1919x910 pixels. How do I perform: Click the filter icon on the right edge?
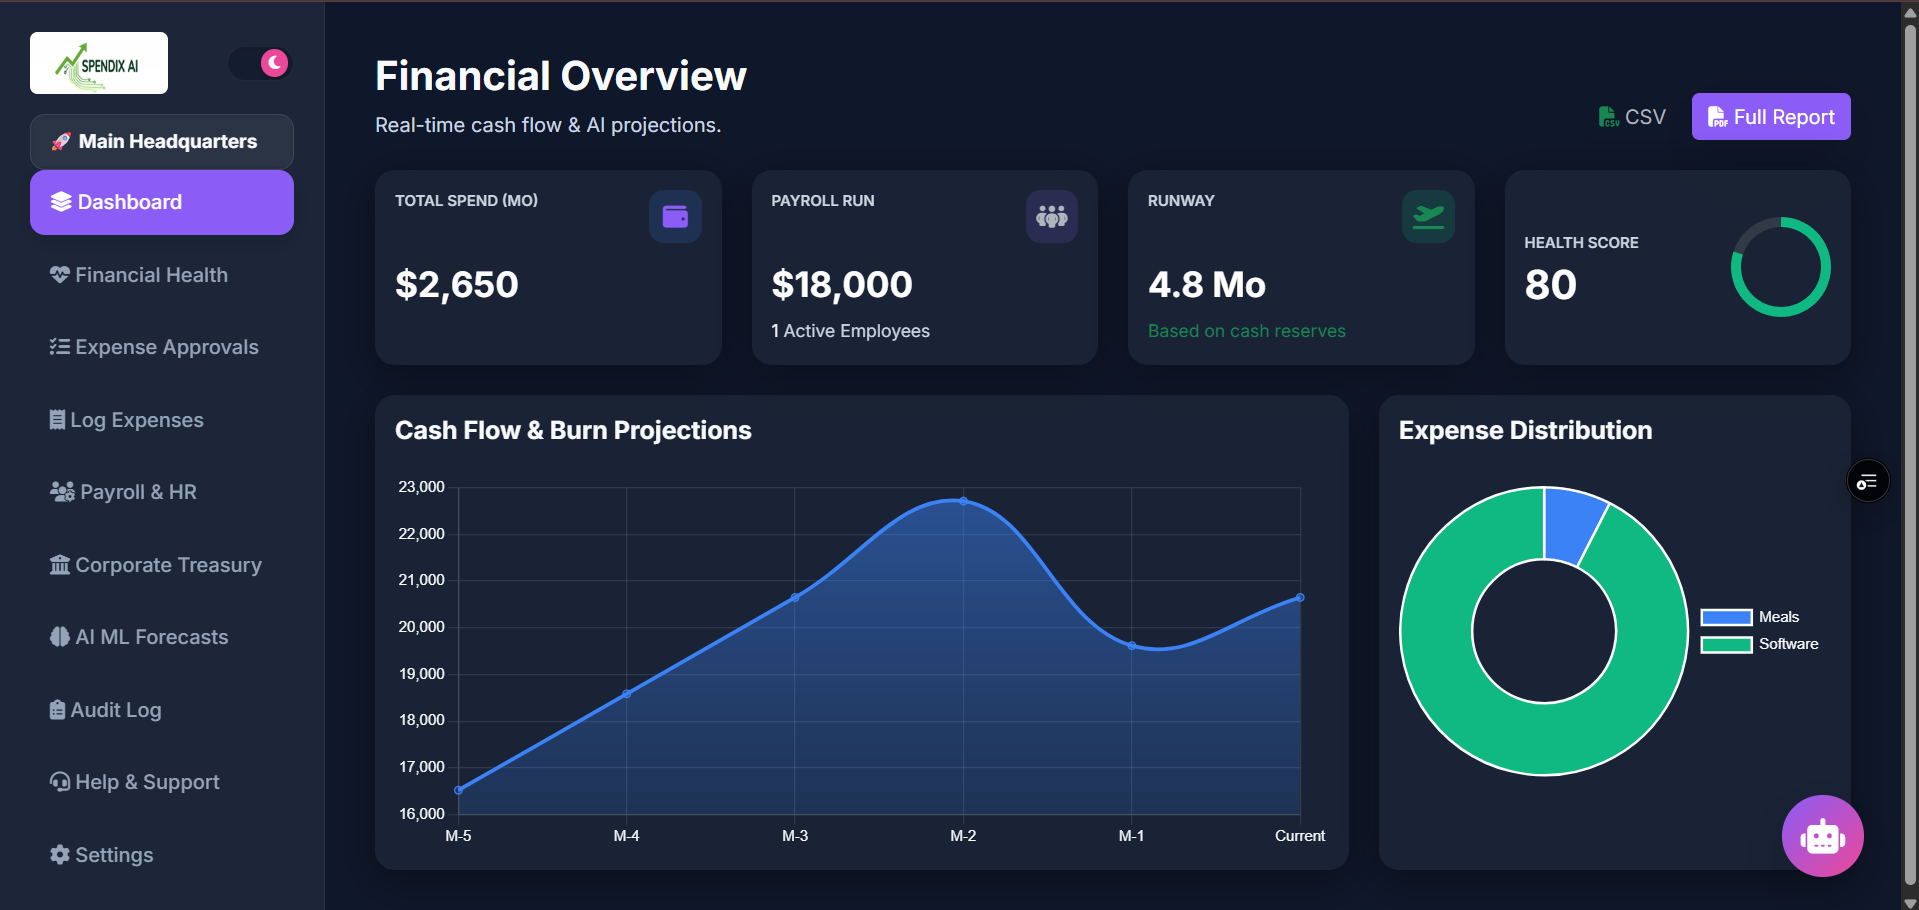(x=1866, y=481)
